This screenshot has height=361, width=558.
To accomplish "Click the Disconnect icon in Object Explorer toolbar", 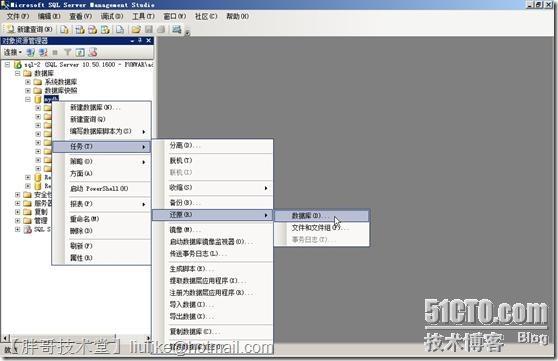I will 43,52.
